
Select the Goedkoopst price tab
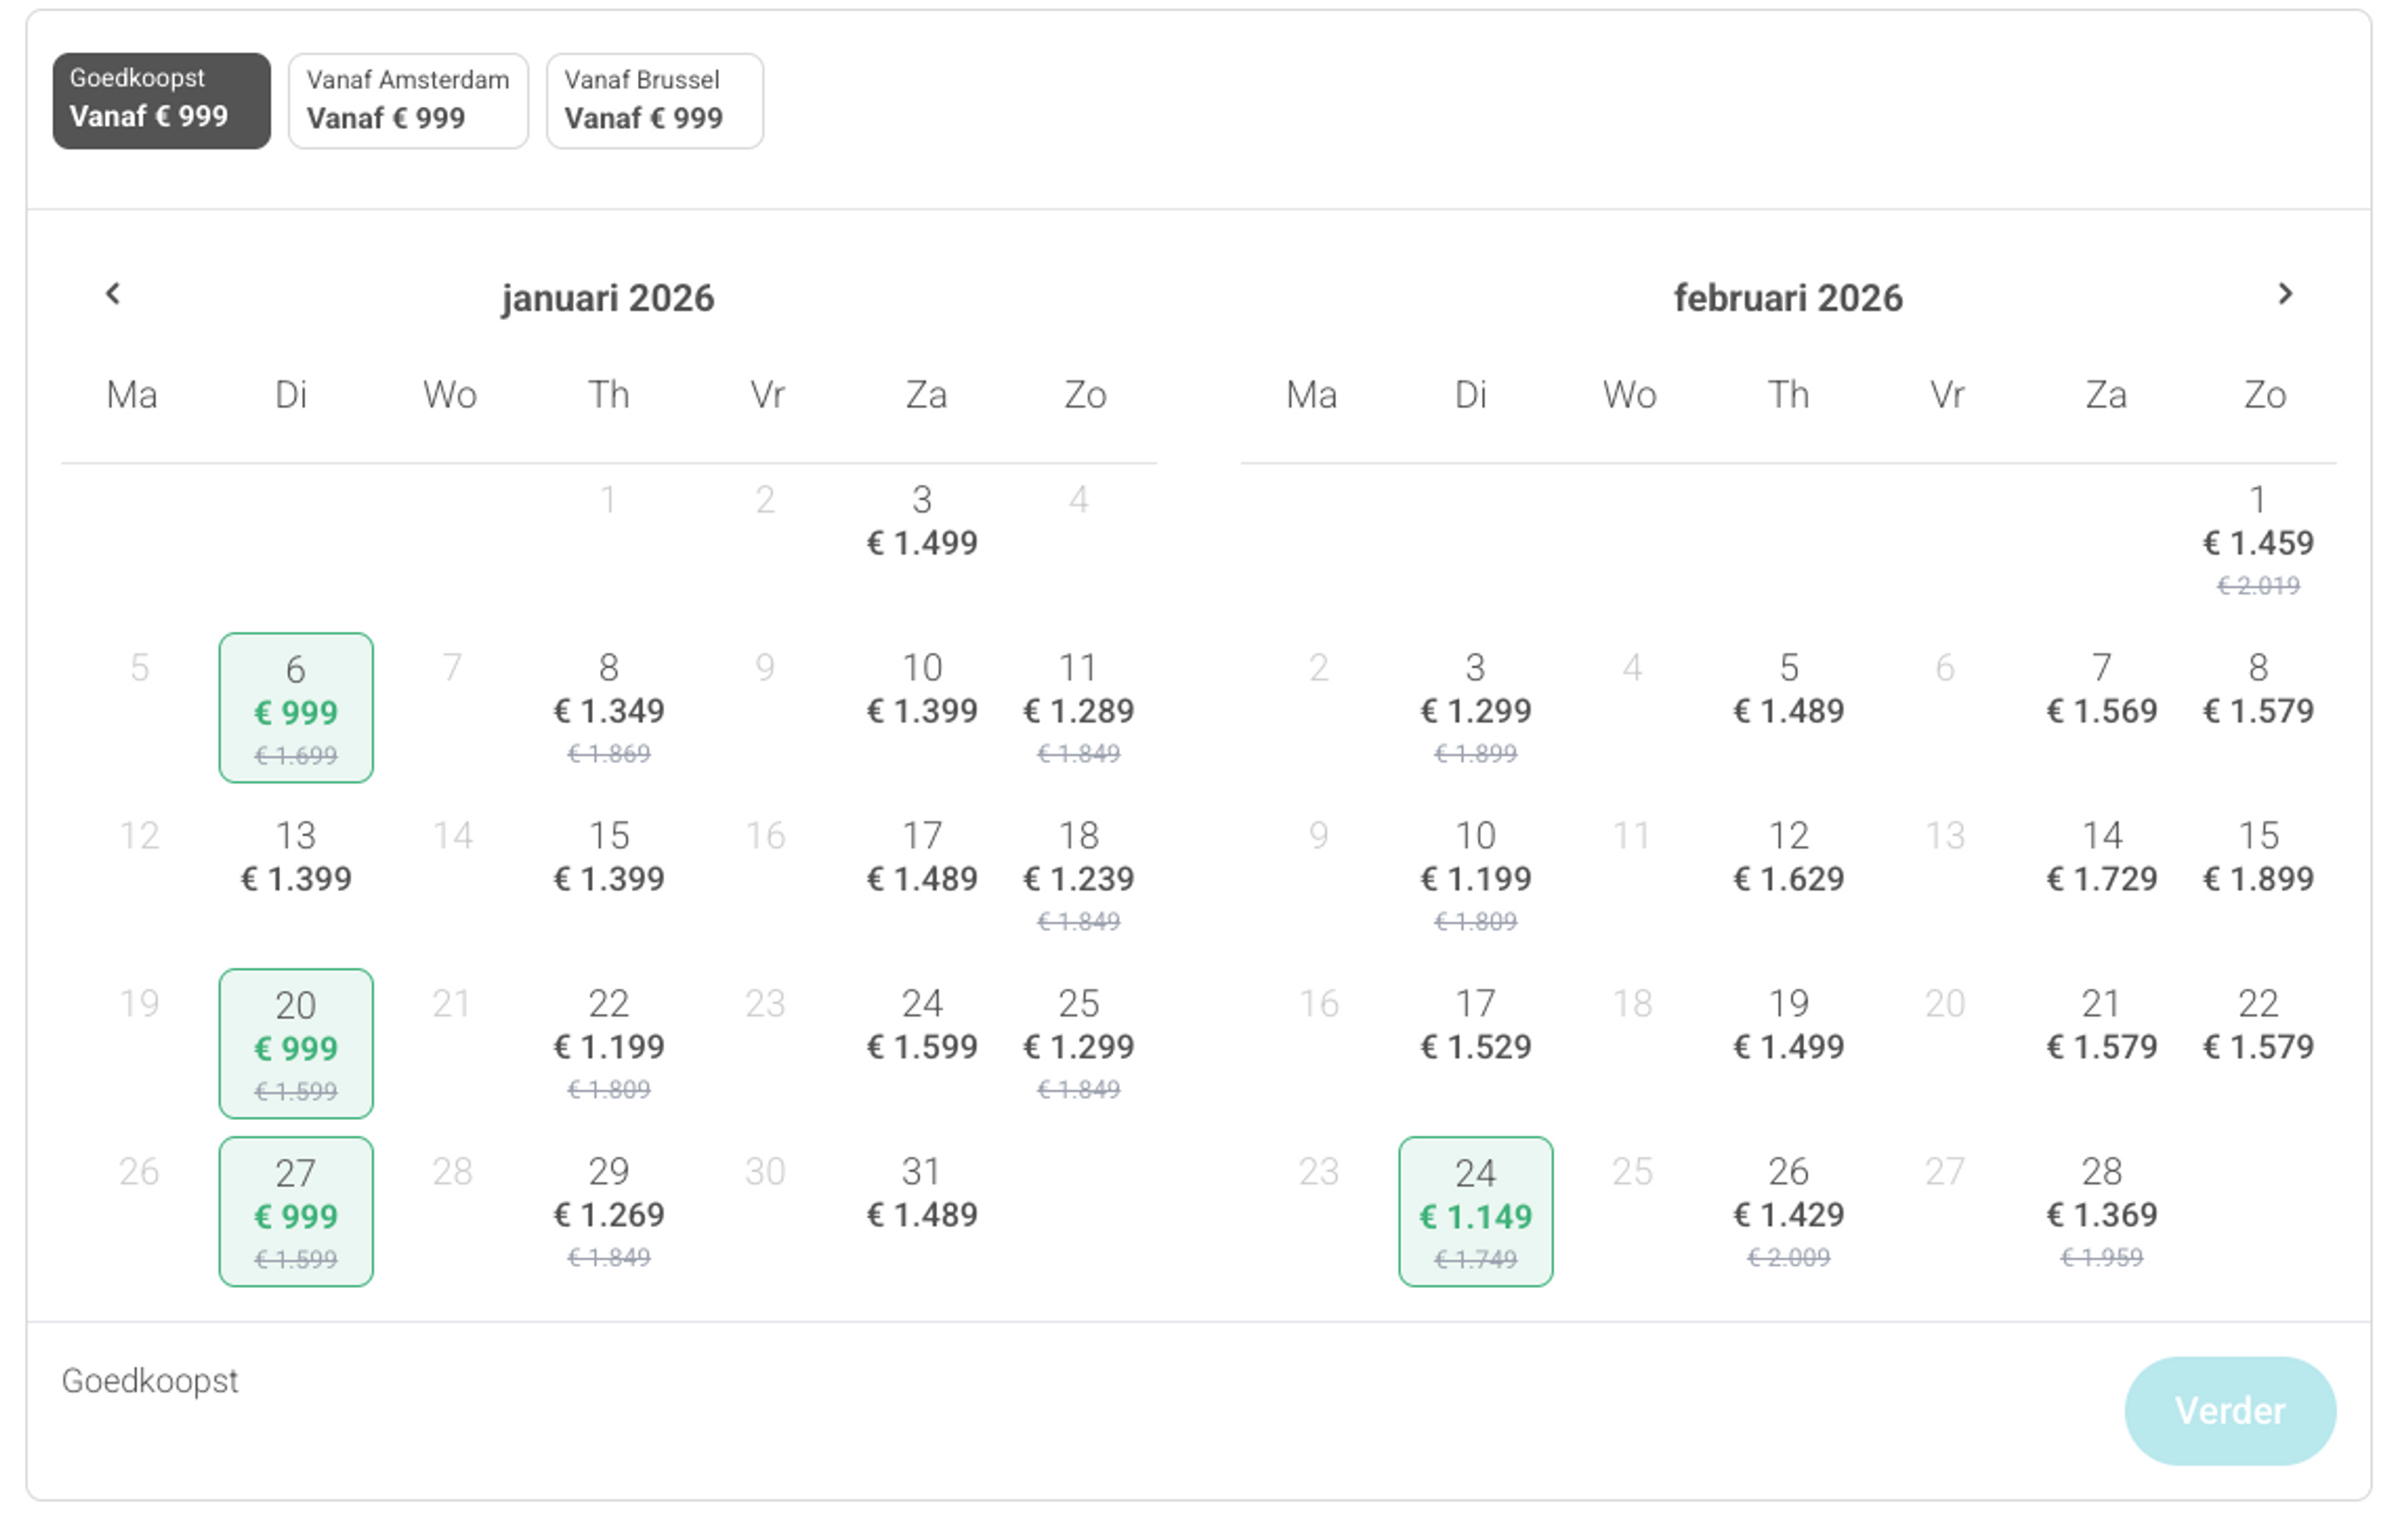pyautogui.click(x=161, y=101)
